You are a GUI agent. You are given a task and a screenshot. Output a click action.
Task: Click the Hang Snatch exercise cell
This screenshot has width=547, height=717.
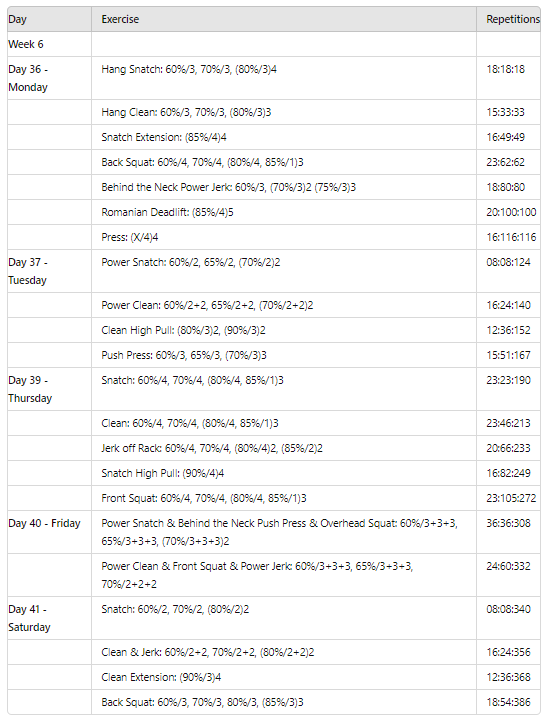point(284,78)
